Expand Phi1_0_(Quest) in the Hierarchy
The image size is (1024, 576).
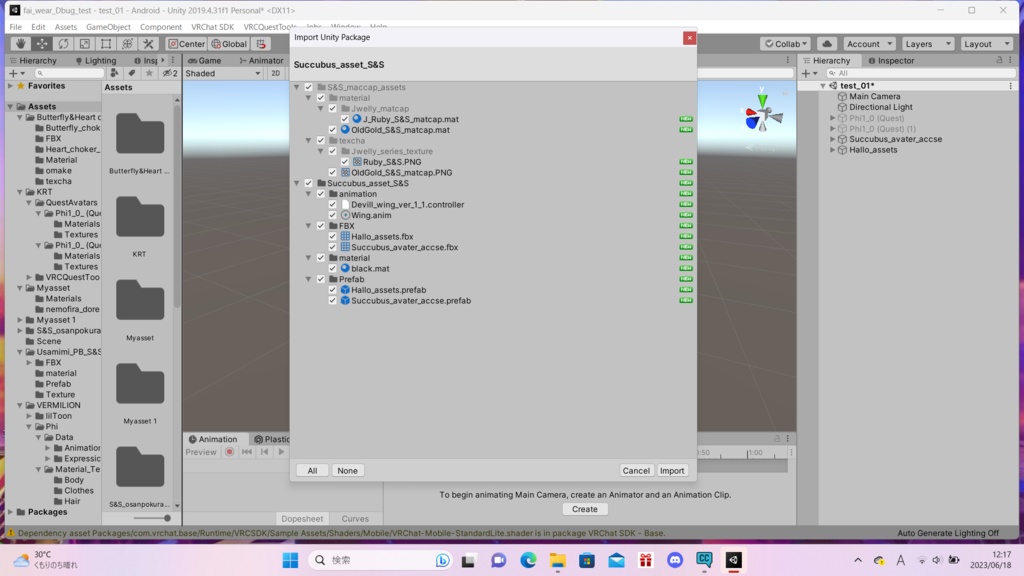click(x=832, y=117)
